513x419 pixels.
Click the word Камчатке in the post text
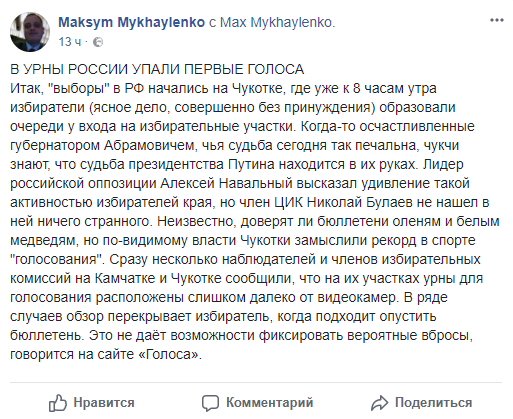tap(125, 278)
